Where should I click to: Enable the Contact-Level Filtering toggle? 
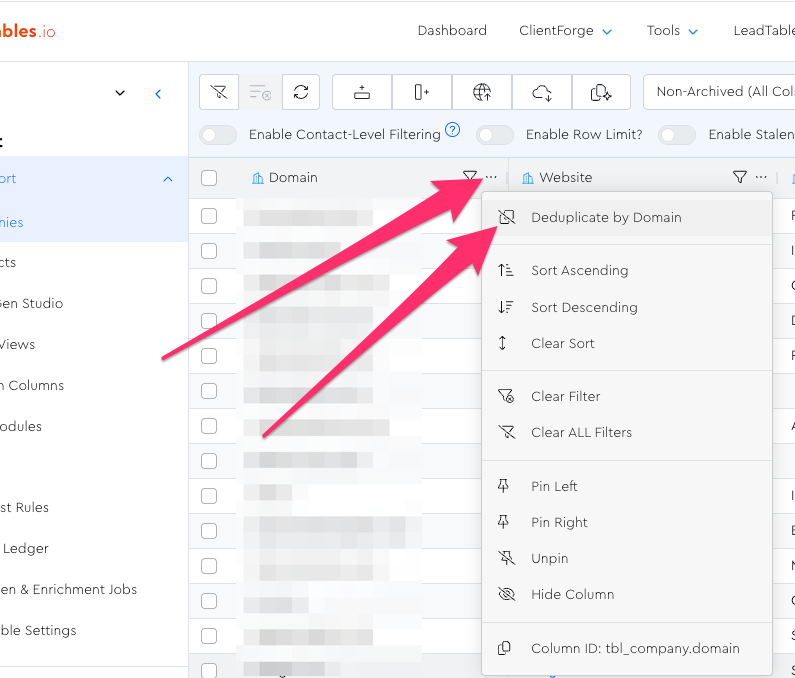pos(219,135)
